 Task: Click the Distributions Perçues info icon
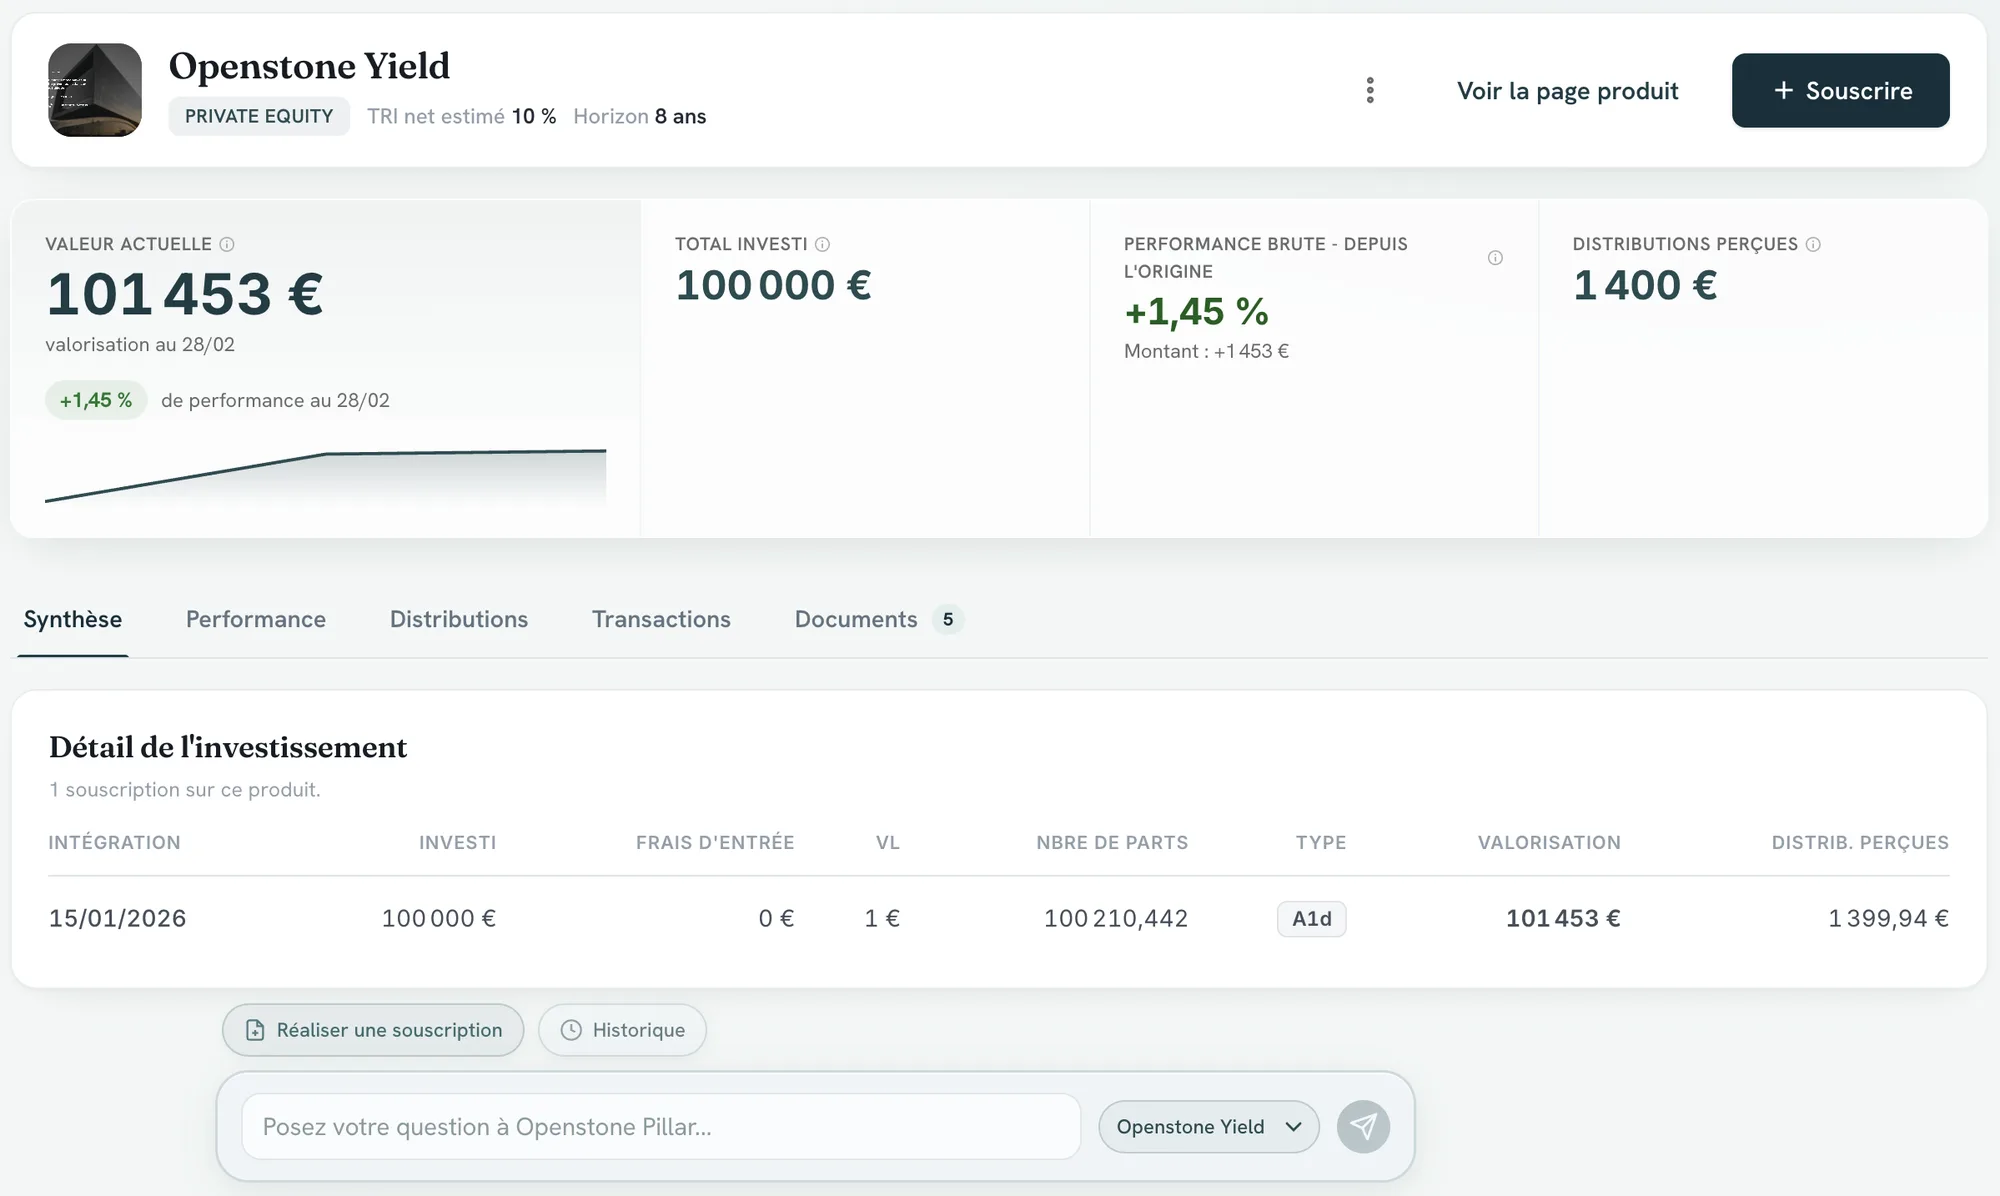click(1813, 244)
